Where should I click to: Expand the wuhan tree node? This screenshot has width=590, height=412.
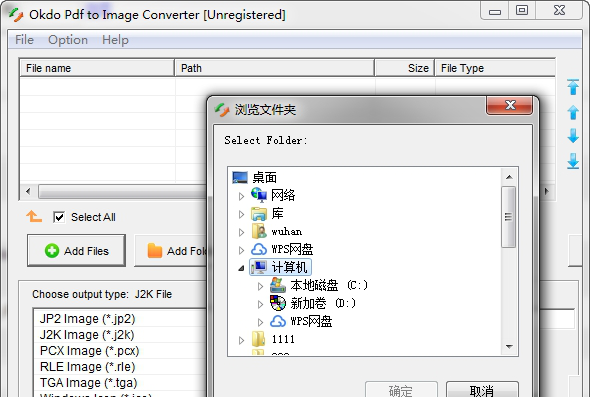(241, 232)
